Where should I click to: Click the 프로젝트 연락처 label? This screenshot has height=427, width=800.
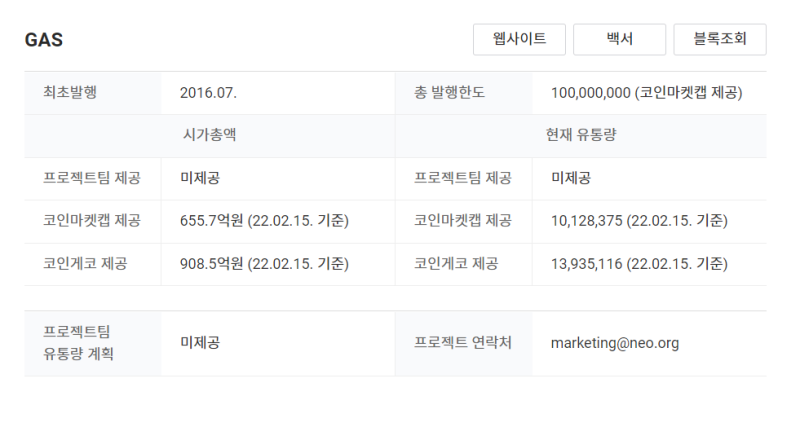(x=462, y=343)
